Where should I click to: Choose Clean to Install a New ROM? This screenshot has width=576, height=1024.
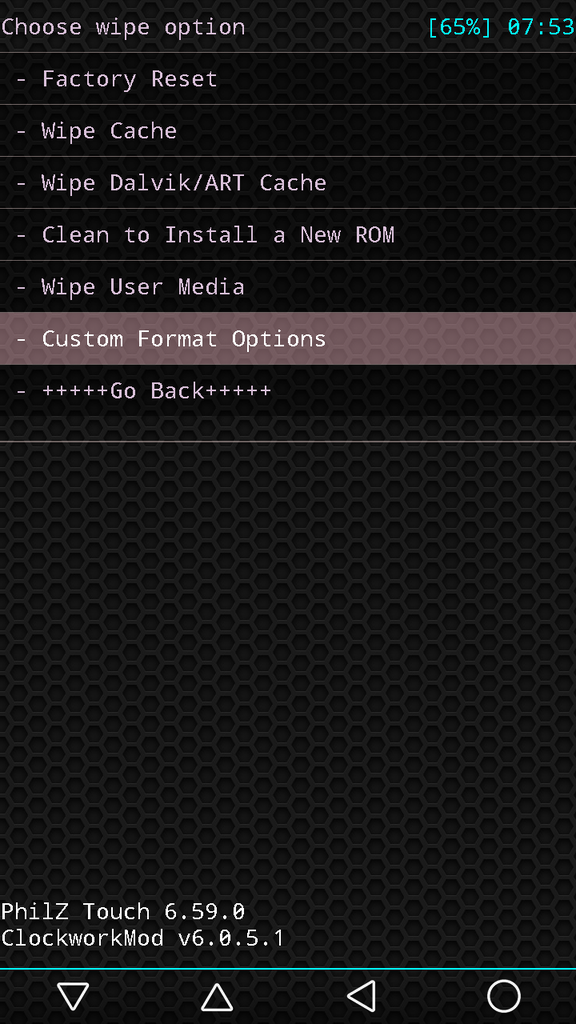pyautogui.click(x=288, y=234)
